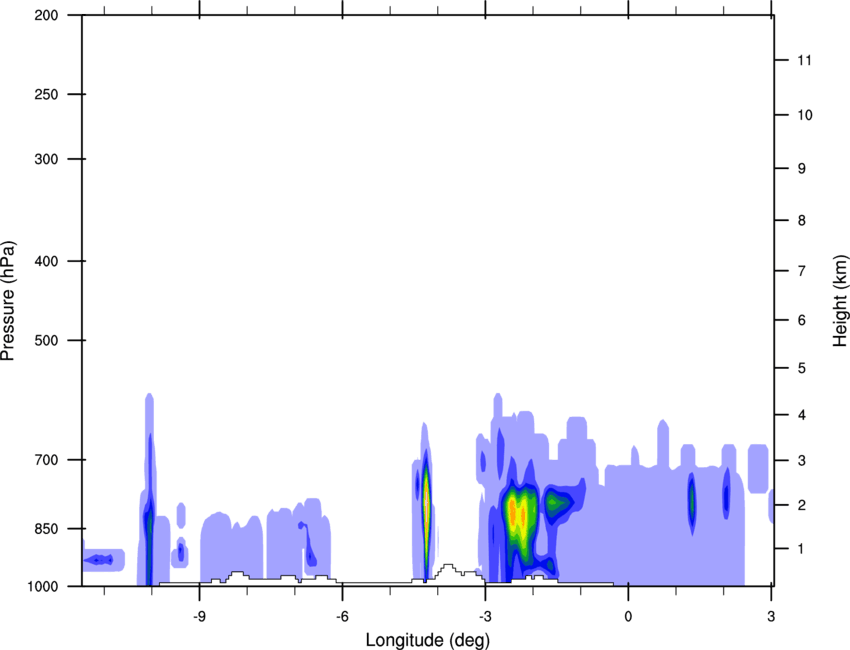Click the 4 km height label
Screen dimensions: 850x650
802,415
